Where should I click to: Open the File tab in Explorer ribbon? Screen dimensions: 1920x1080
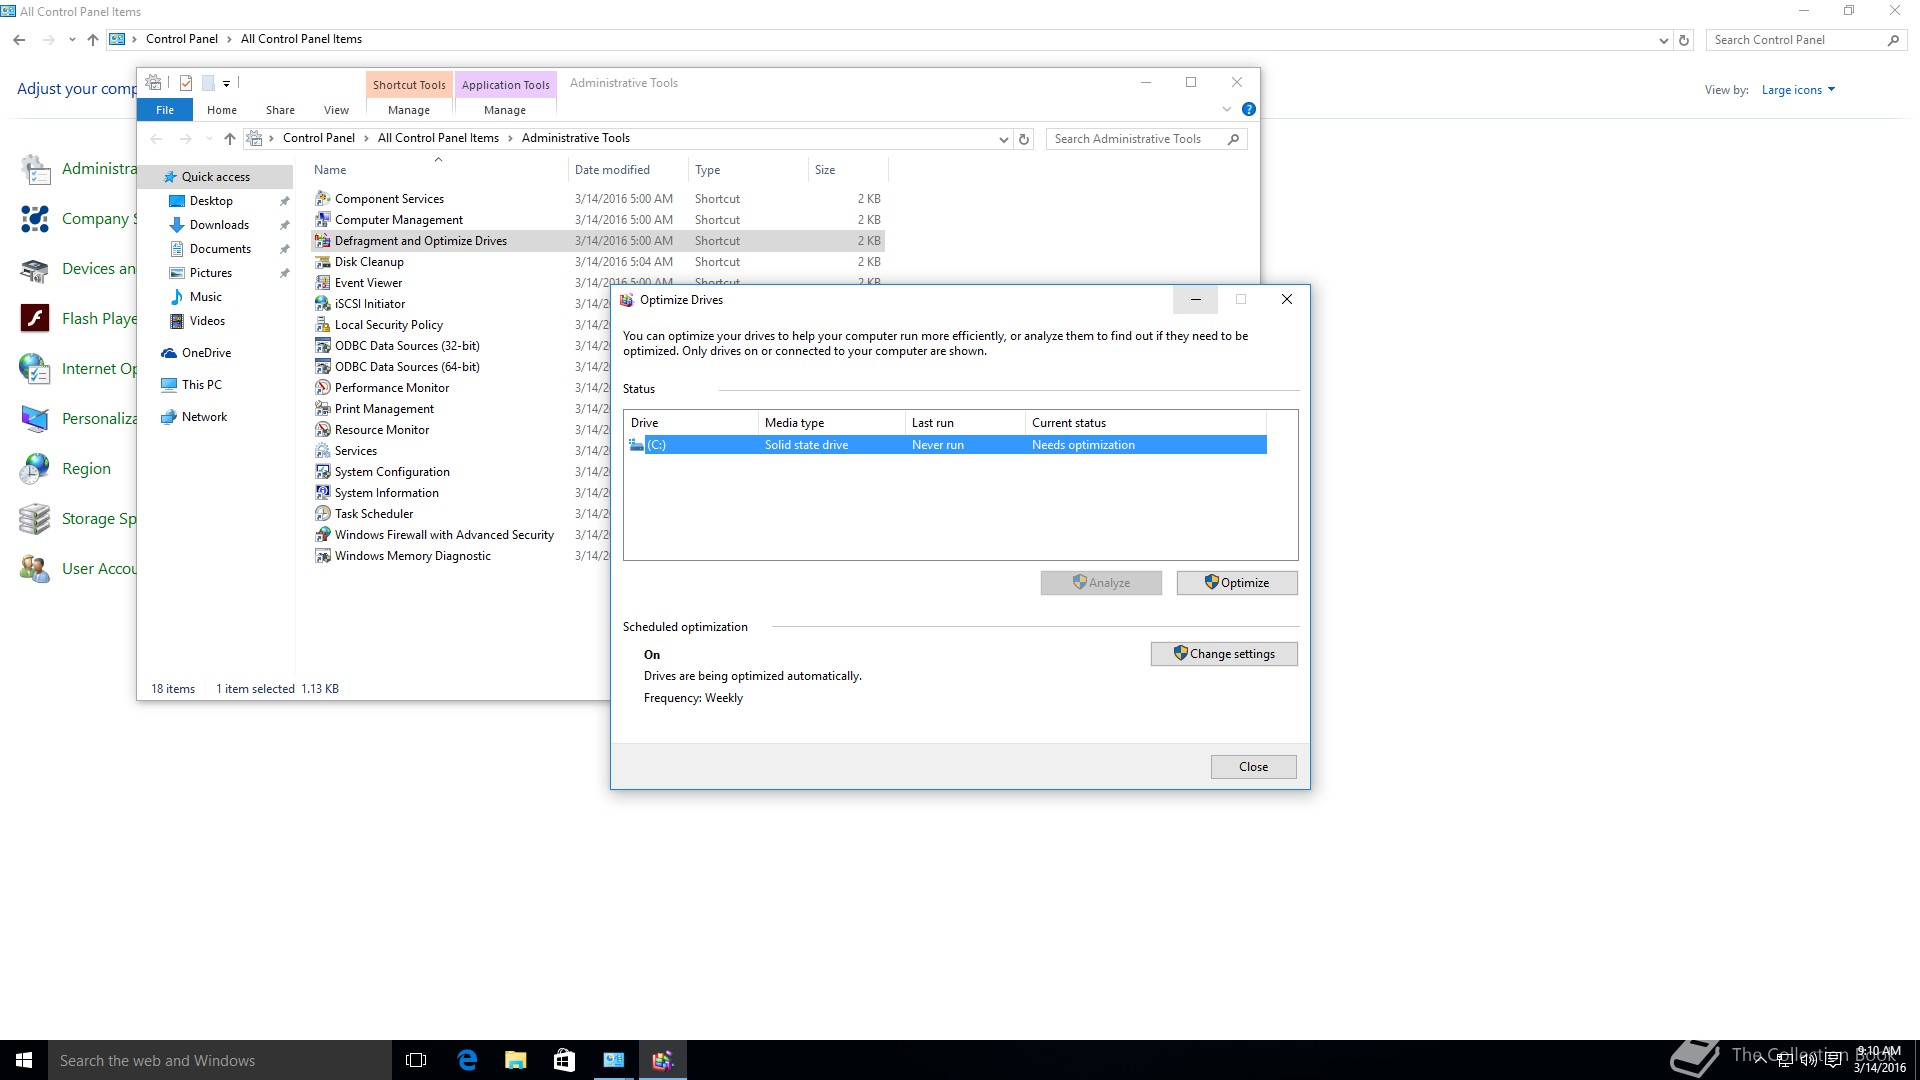coord(165,110)
